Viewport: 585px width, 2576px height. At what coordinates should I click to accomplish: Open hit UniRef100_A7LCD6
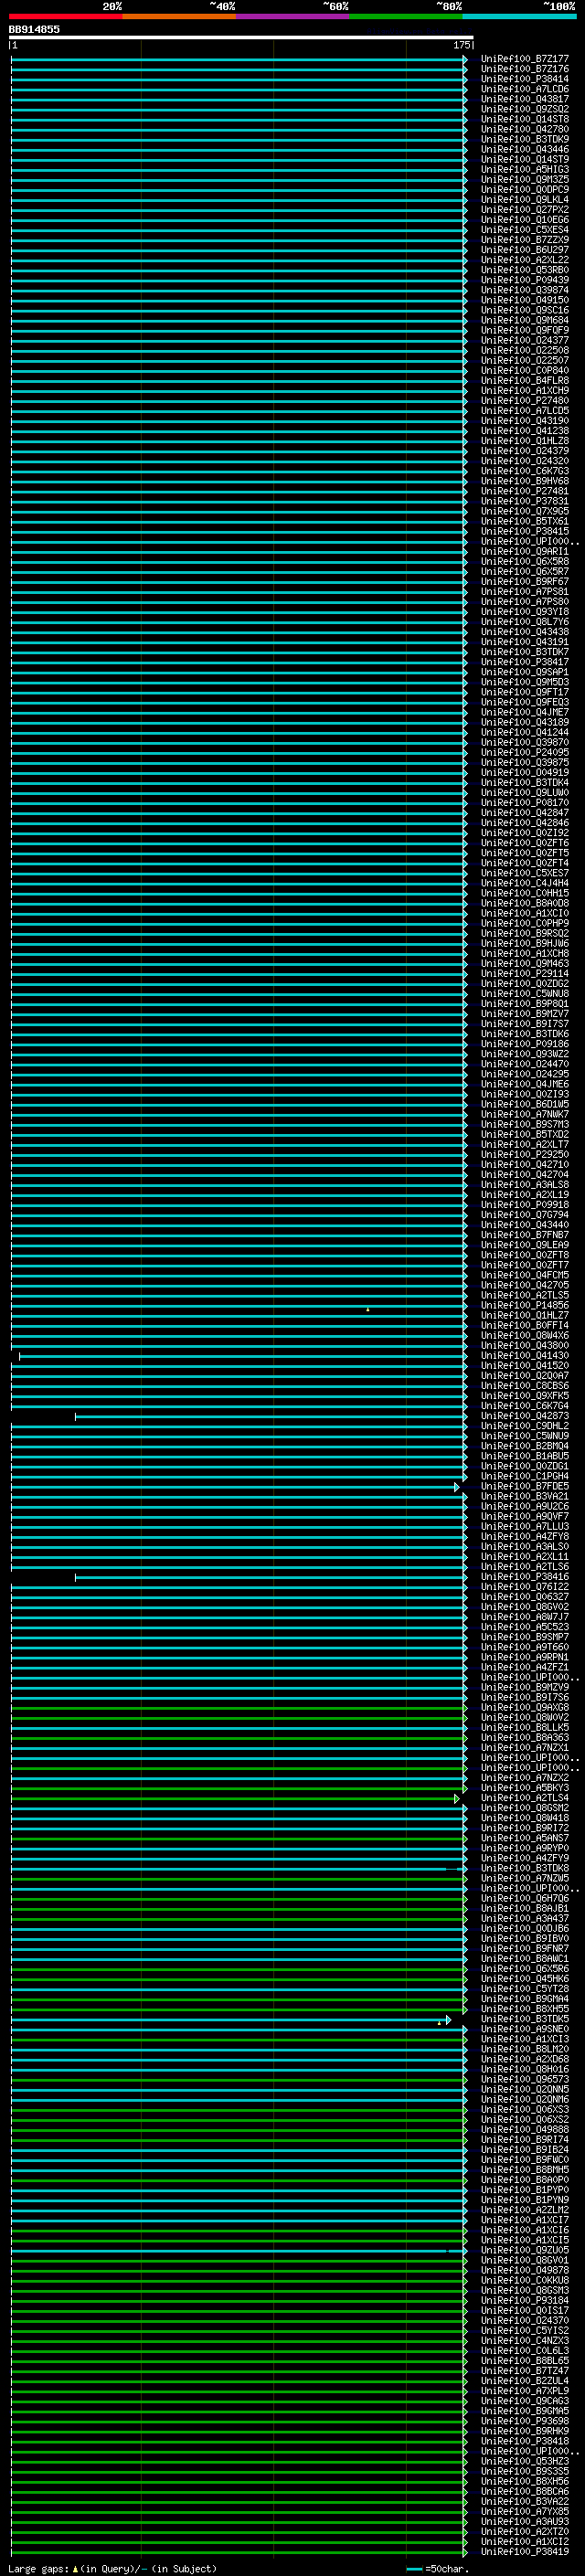(x=525, y=89)
